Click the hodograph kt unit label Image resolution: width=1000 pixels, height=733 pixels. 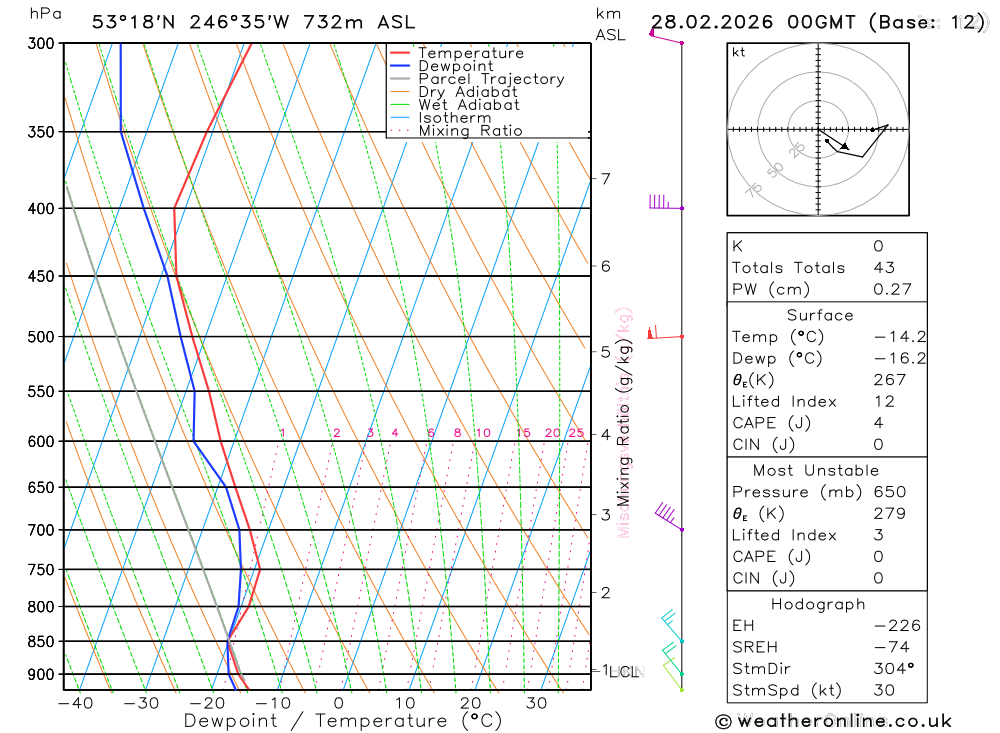coord(739,52)
